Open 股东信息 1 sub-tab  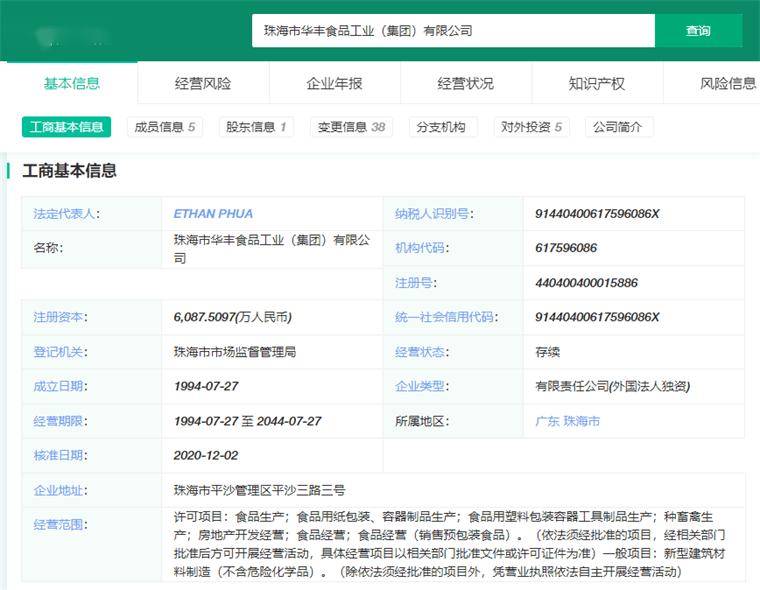[256, 127]
